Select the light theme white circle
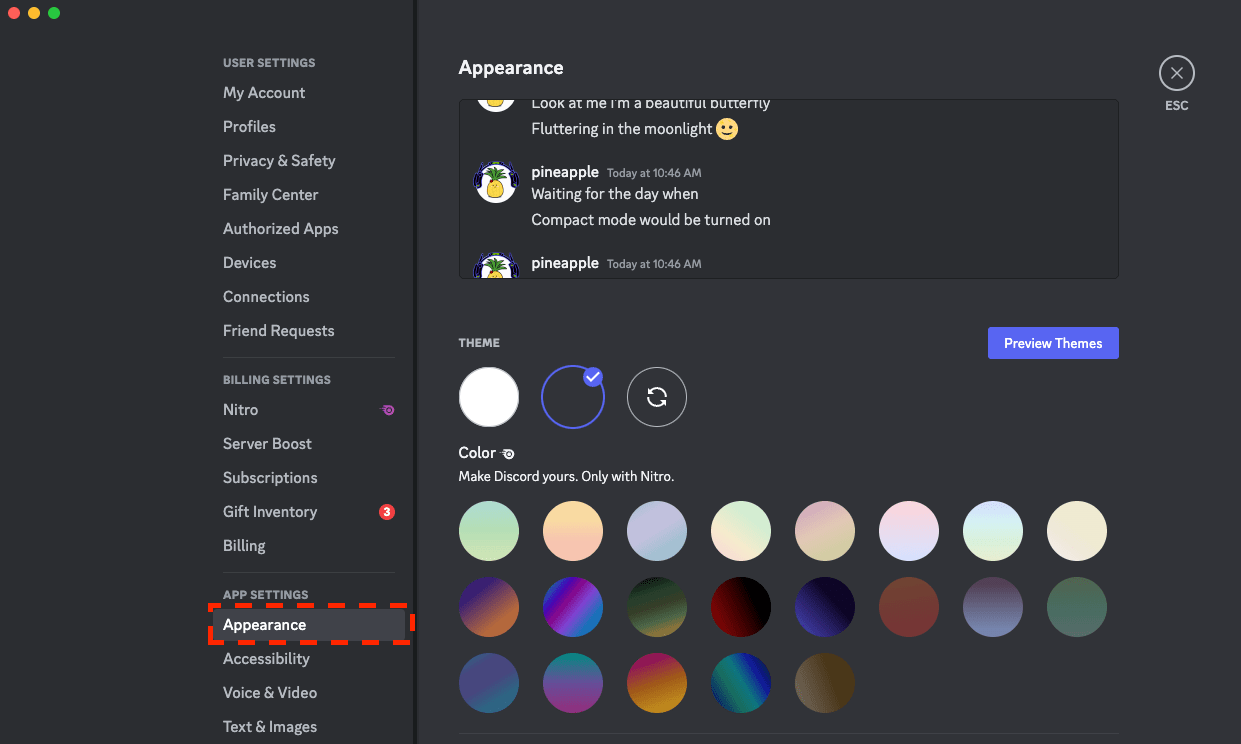The image size is (1241, 744). [489, 397]
